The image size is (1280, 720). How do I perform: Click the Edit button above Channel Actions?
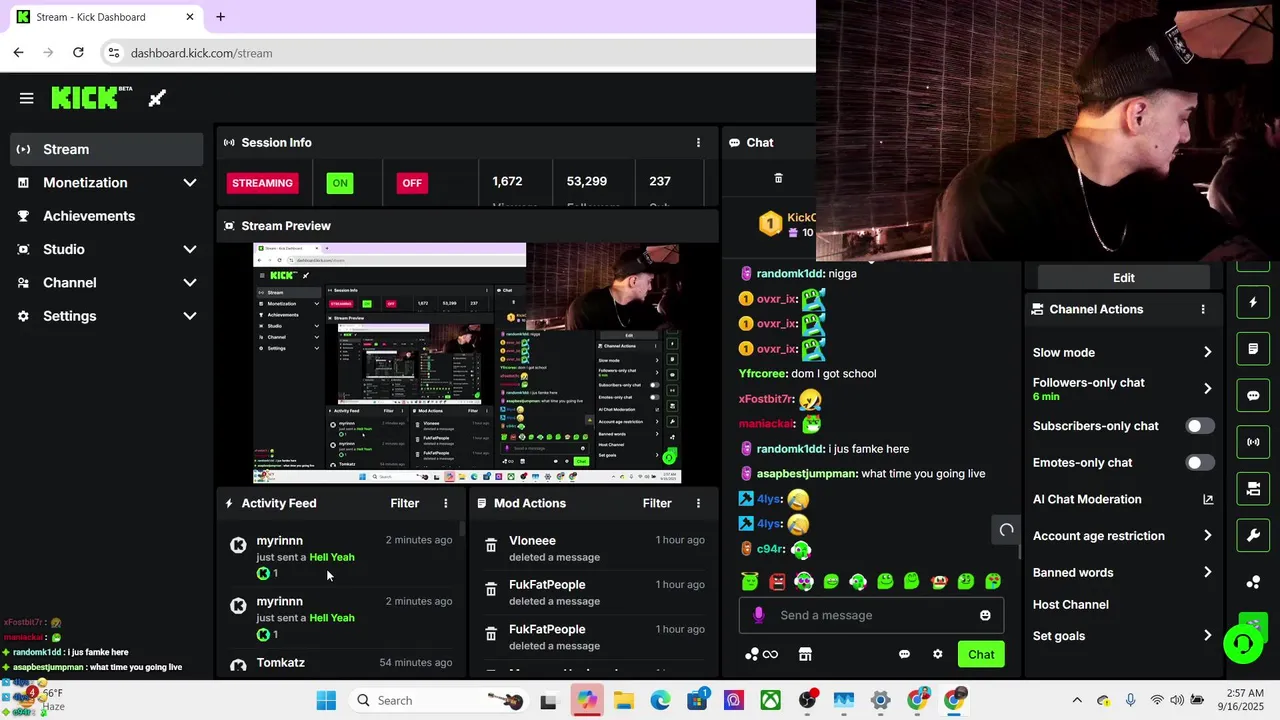1124,277
